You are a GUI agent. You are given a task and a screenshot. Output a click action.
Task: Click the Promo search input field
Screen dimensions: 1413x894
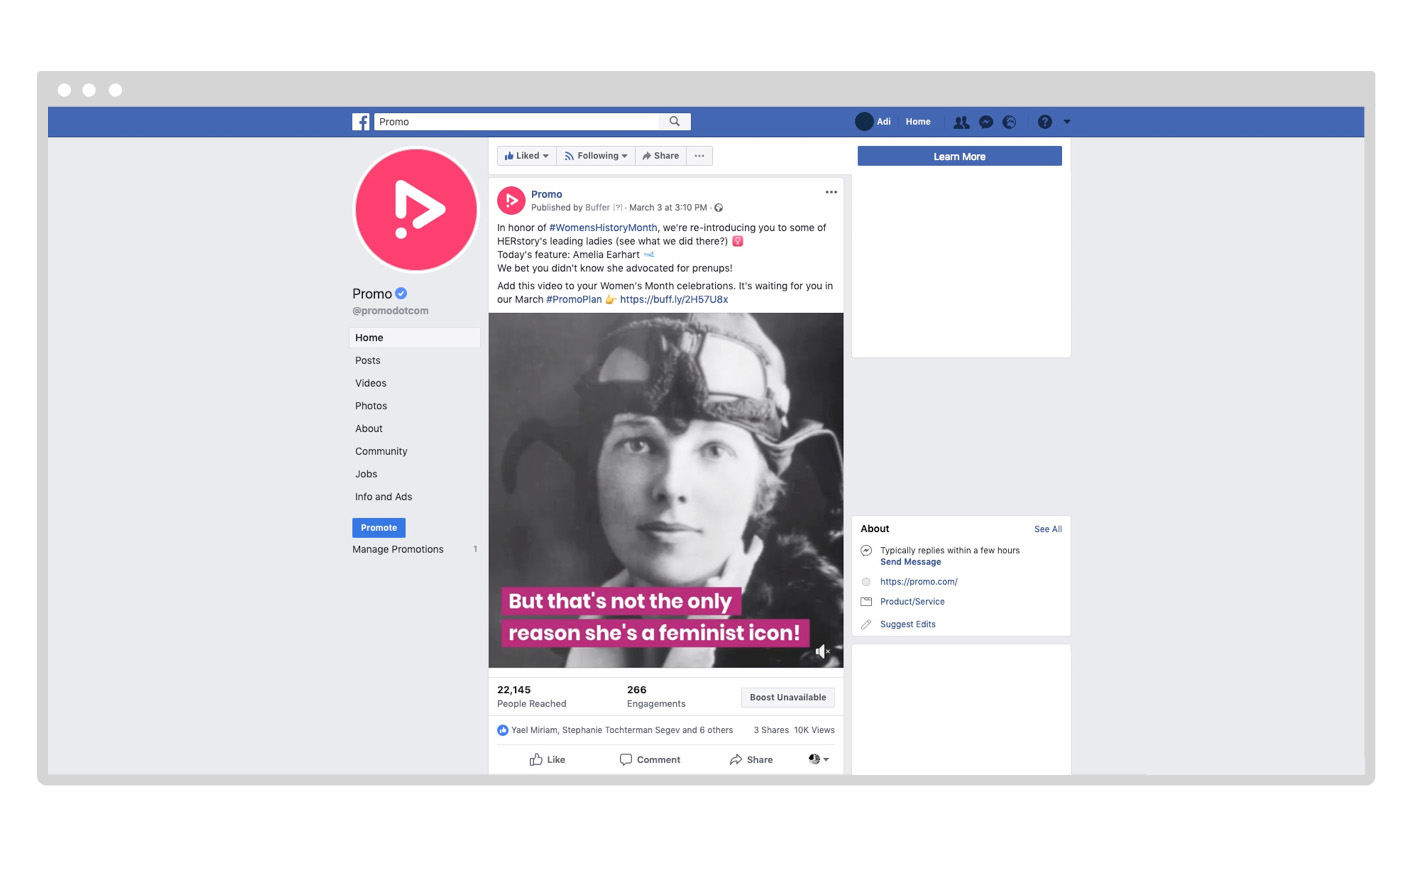coord(518,122)
